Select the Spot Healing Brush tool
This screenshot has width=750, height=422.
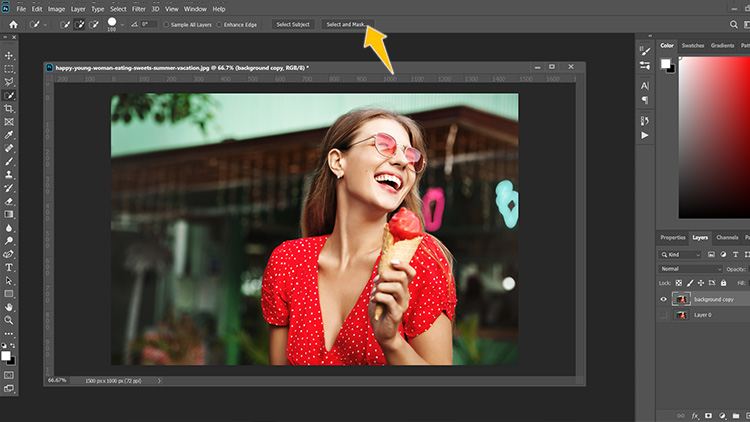pyautogui.click(x=9, y=148)
